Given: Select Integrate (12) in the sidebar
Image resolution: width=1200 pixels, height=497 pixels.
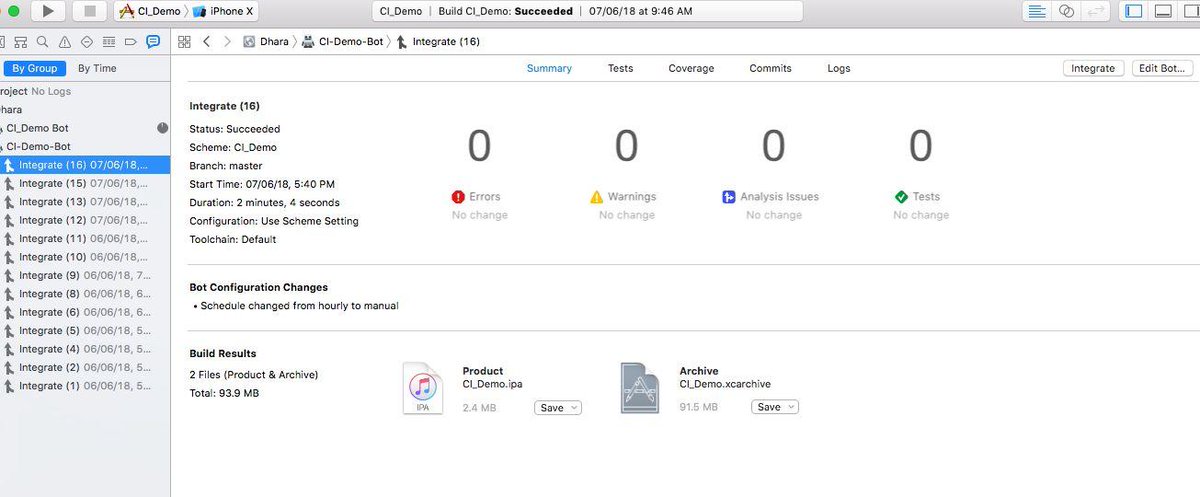Looking at the screenshot, I should pyautogui.click(x=85, y=220).
